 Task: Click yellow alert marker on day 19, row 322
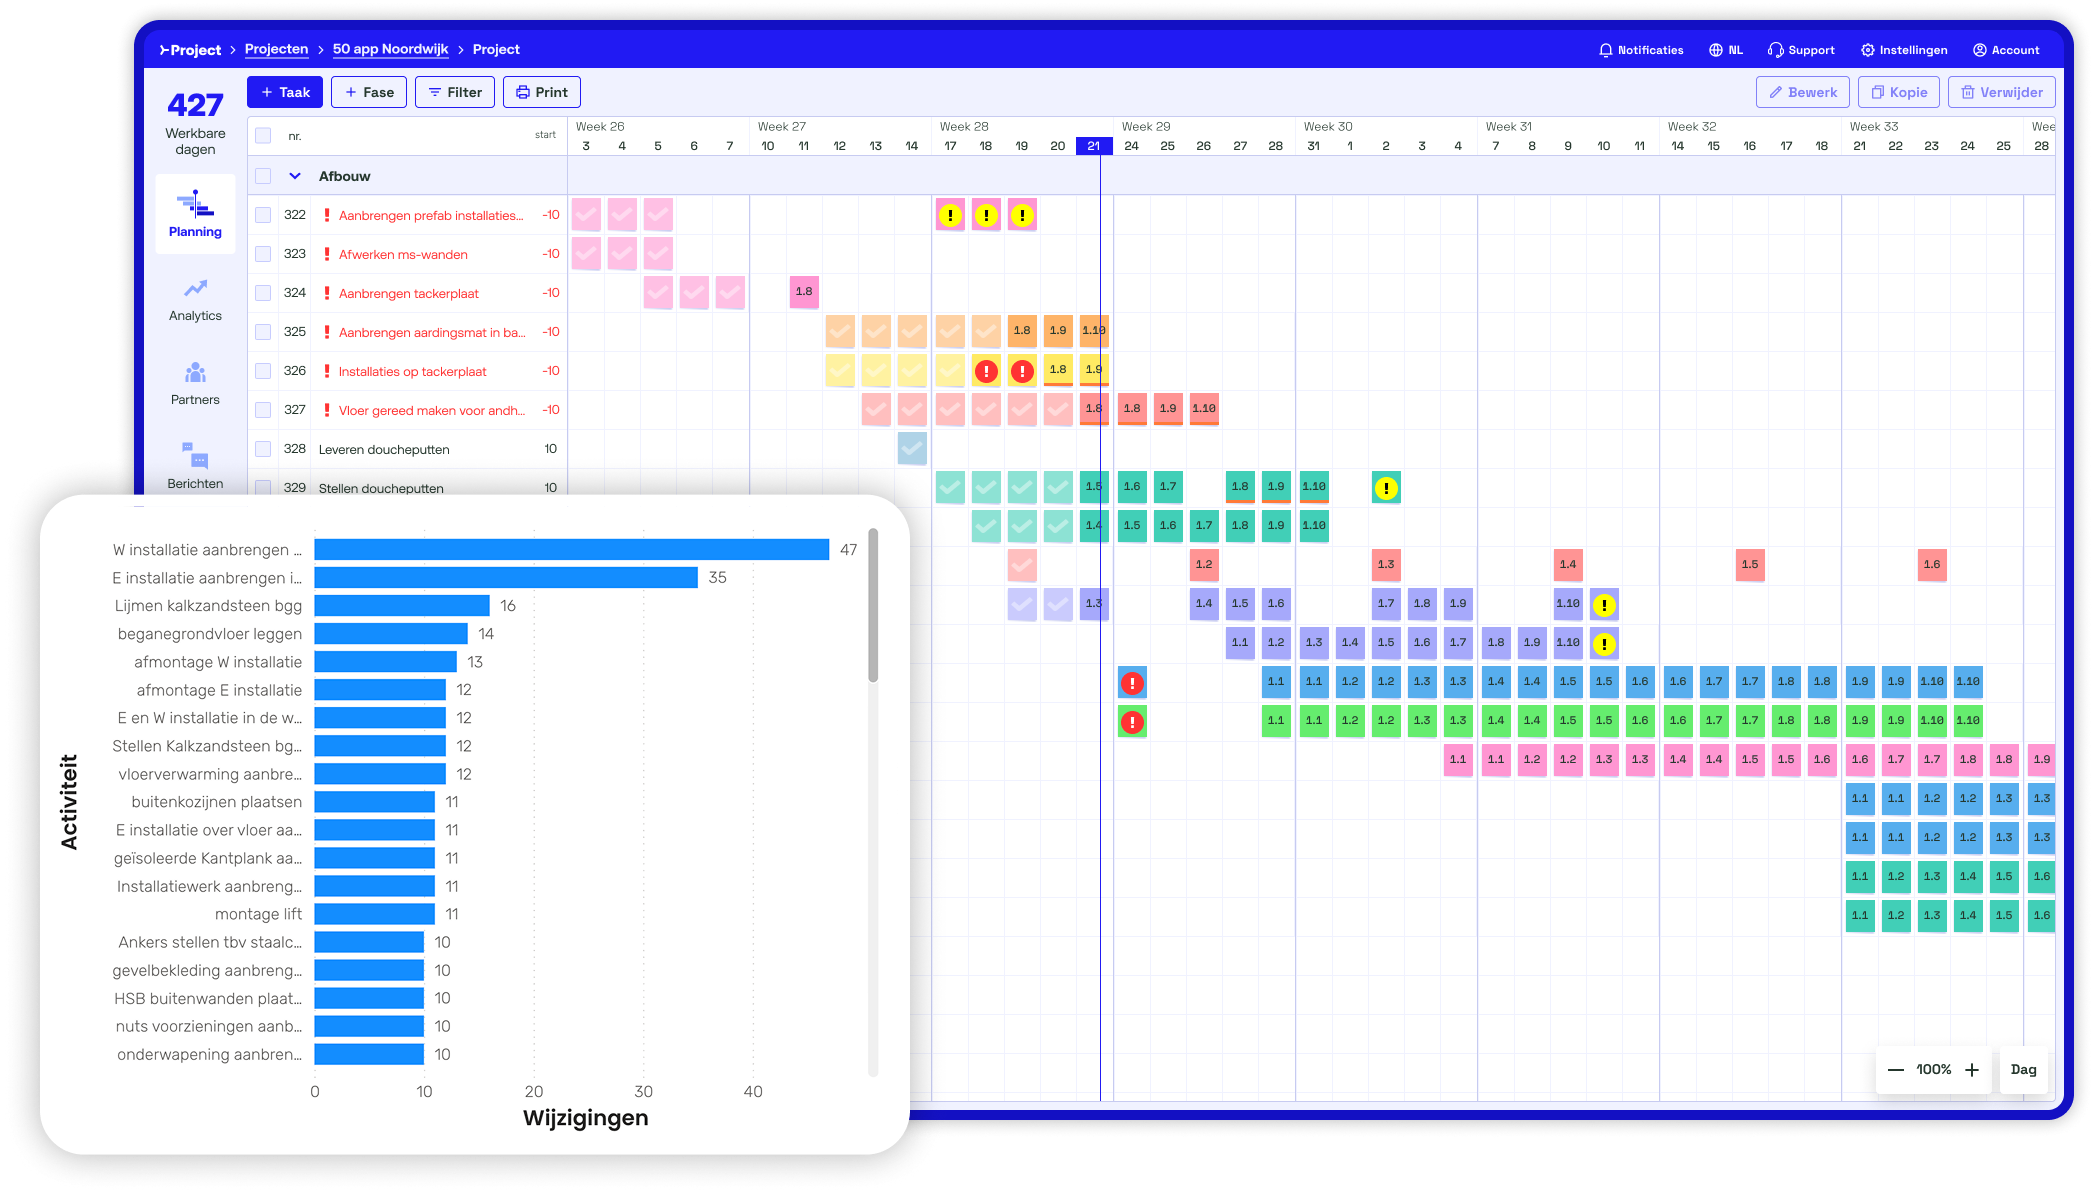pyautogui.click(x=1022, y=215)
